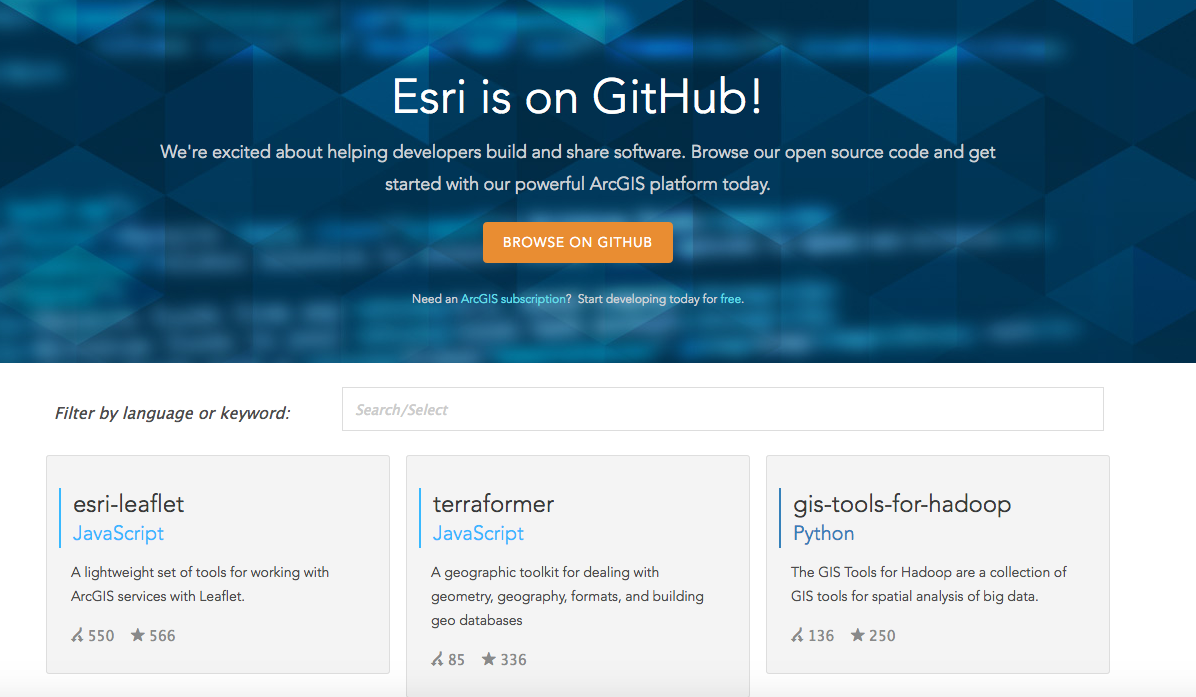Click the star icon on esri-leaflet card

click(x=137, y=634)
